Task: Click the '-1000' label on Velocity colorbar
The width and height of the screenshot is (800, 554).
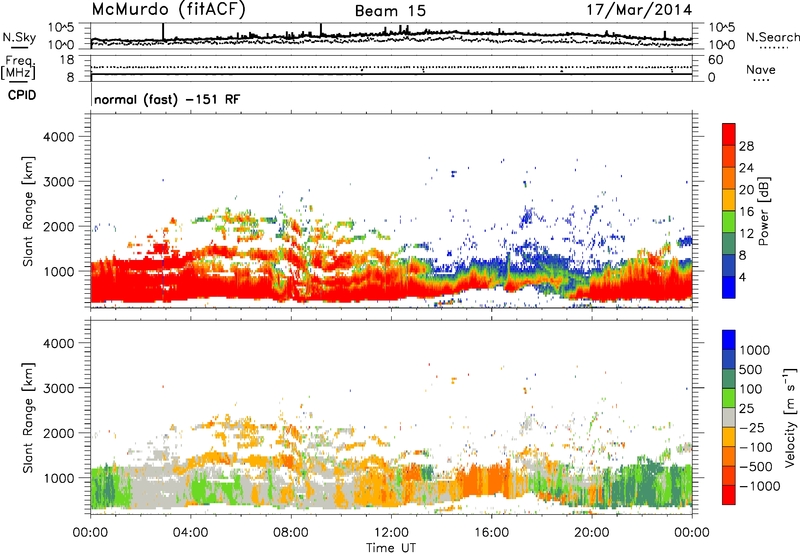Action: click(759, 486)
